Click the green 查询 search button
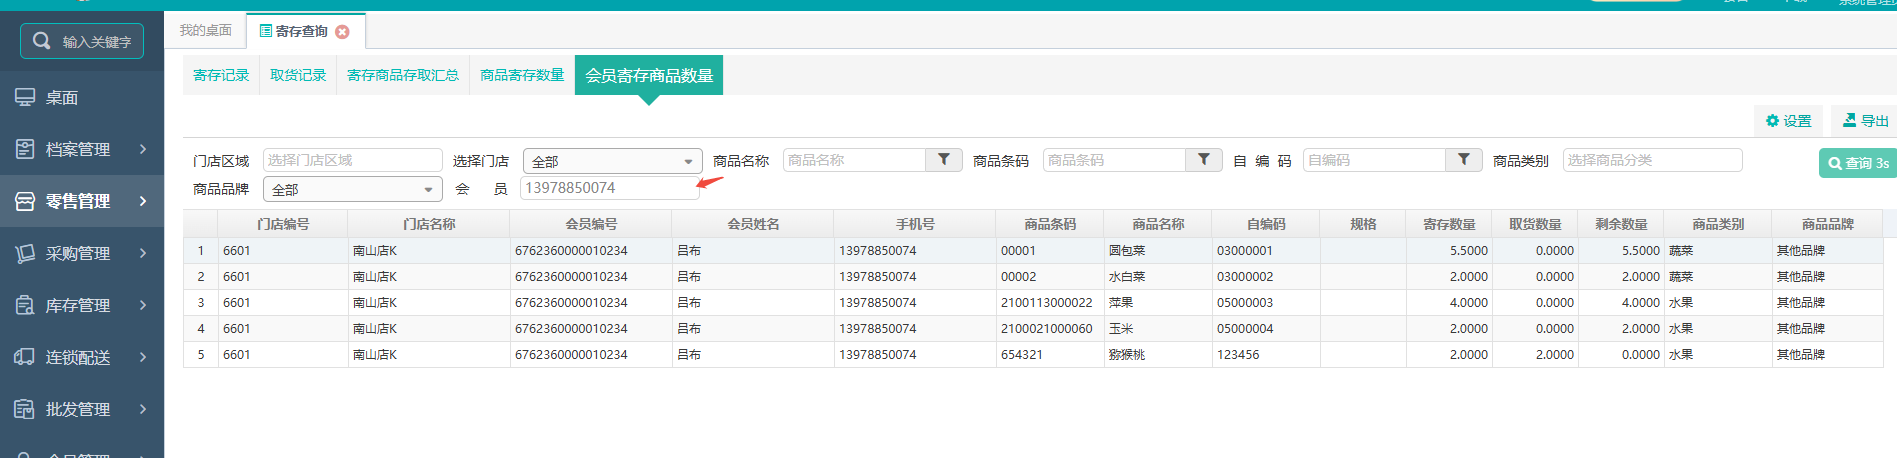Screen dimensions: 1897x458 tap(1857, 163)
